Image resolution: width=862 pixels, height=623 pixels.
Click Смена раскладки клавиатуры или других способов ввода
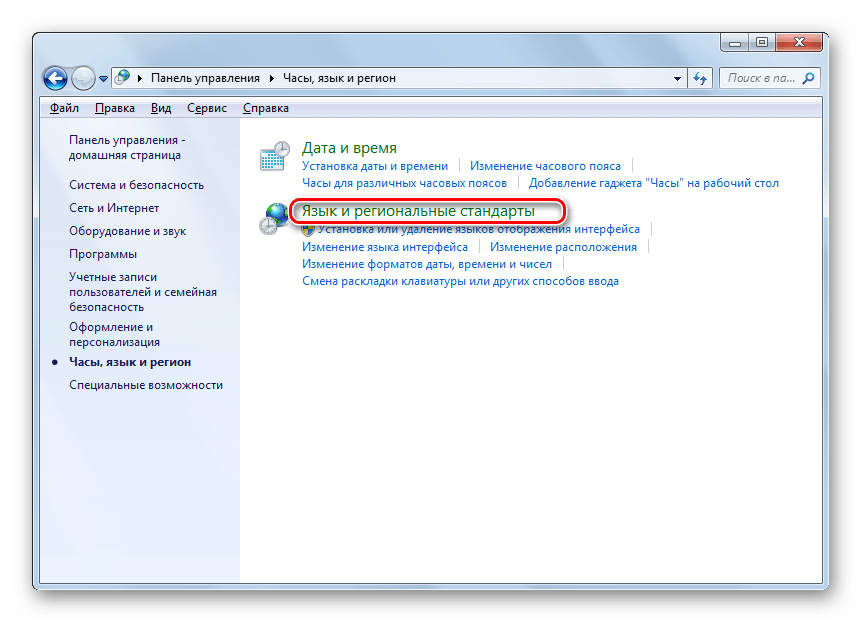coord(461,282)
